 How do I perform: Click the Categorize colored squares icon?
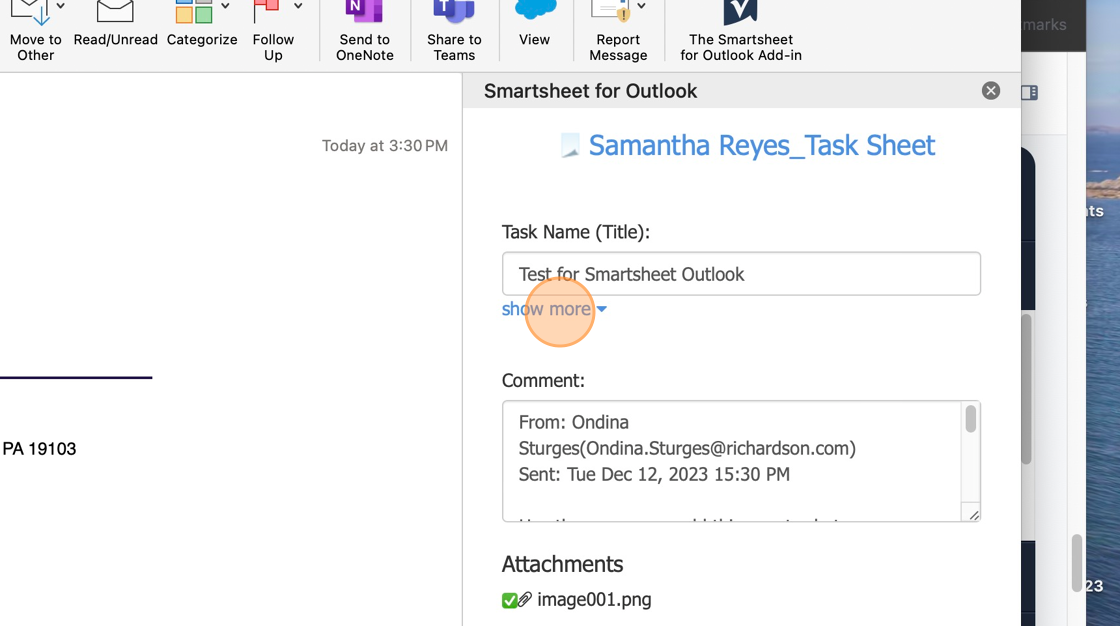(194, 11)
